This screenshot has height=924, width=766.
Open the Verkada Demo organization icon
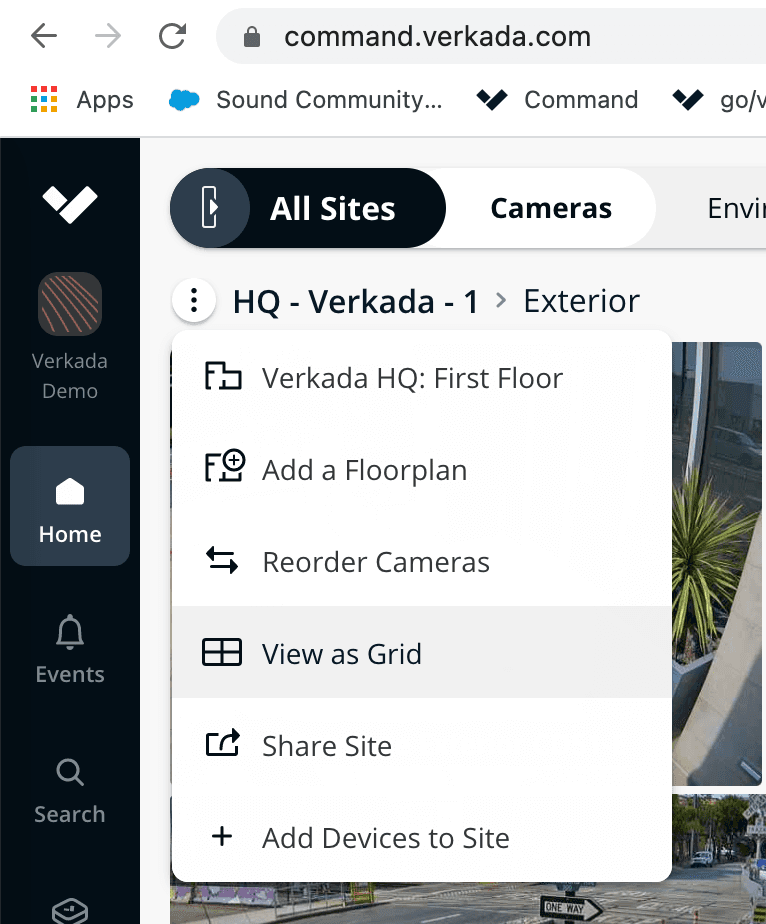pyautogui.click(x=69, y=304)
